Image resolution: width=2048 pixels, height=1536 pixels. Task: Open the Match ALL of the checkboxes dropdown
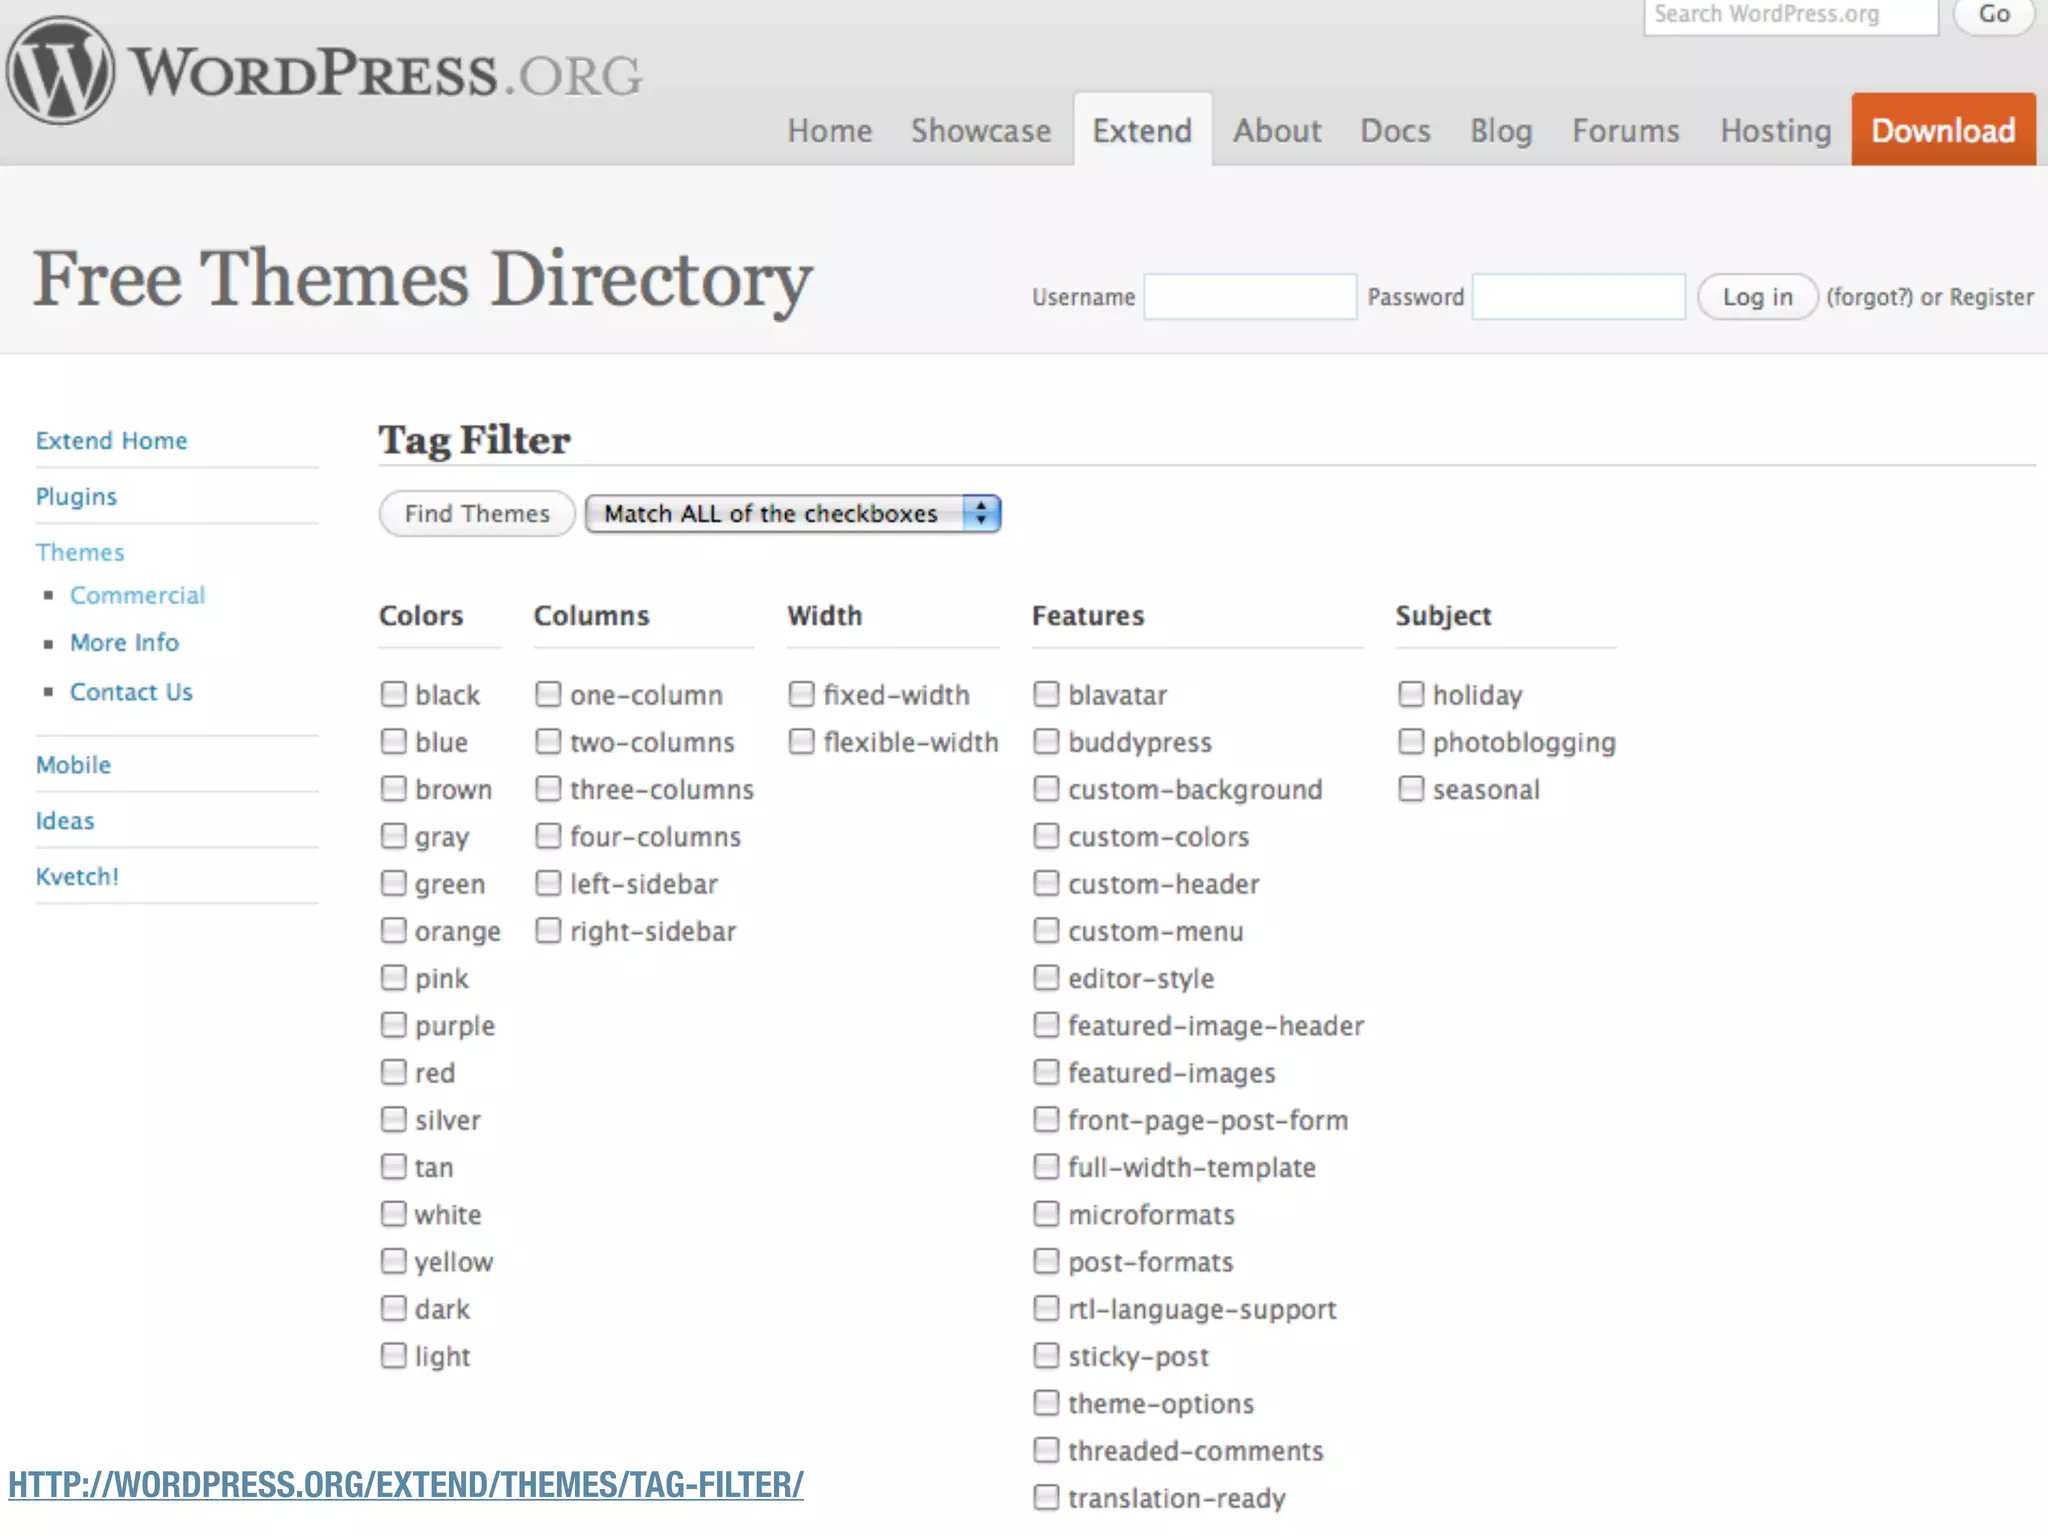tap(792, 513)
